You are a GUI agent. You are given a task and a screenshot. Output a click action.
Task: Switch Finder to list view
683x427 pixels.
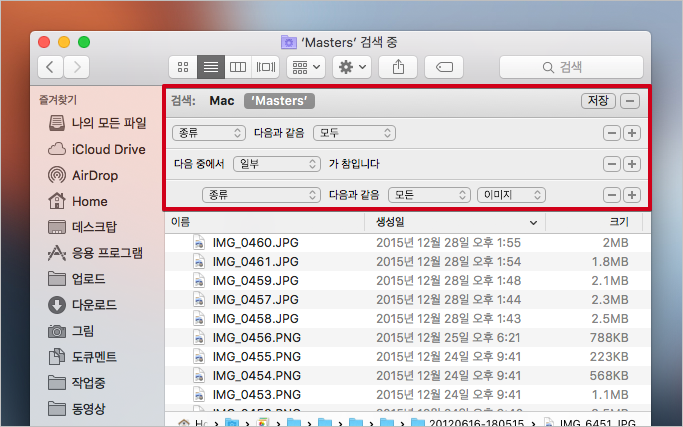[x=211, y=67]
